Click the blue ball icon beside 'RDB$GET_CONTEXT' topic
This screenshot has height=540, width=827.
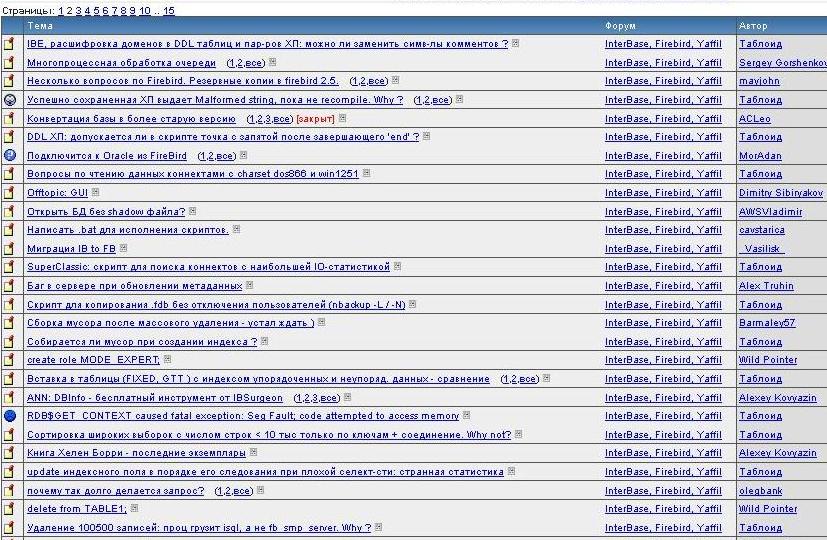(x=10, y=416)
